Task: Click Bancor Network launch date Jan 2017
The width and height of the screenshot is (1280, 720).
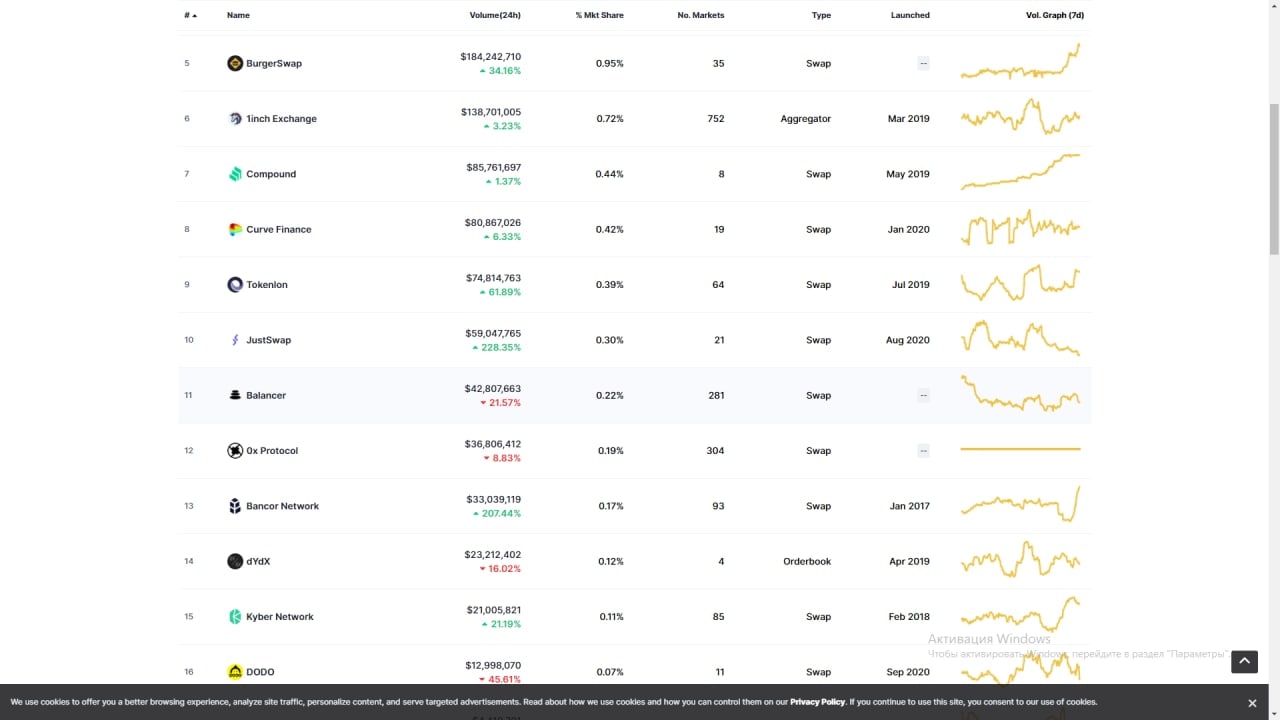Action: point(909,506)
